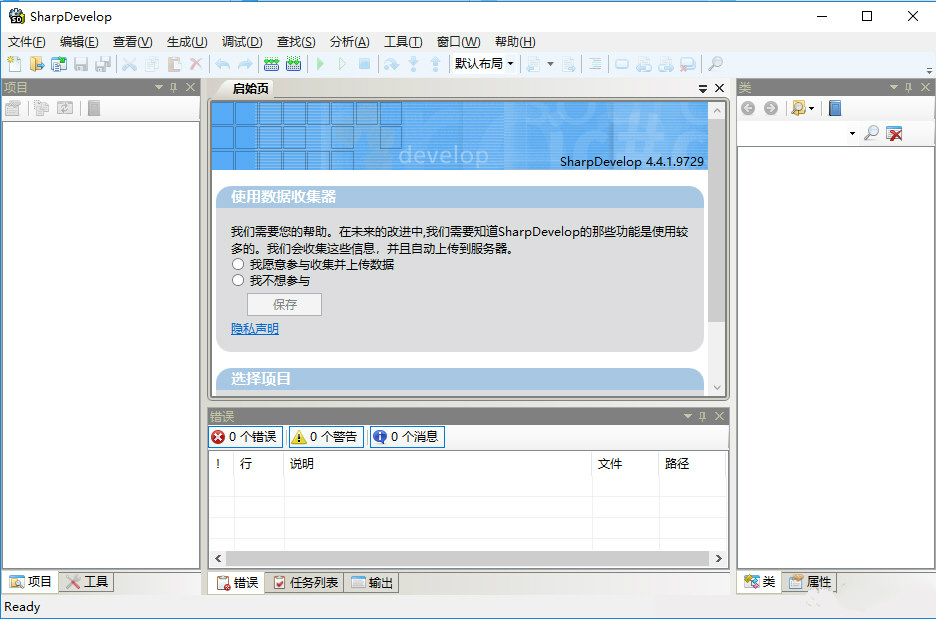Click the back navigation arrow in the class panel

point(748,107)
